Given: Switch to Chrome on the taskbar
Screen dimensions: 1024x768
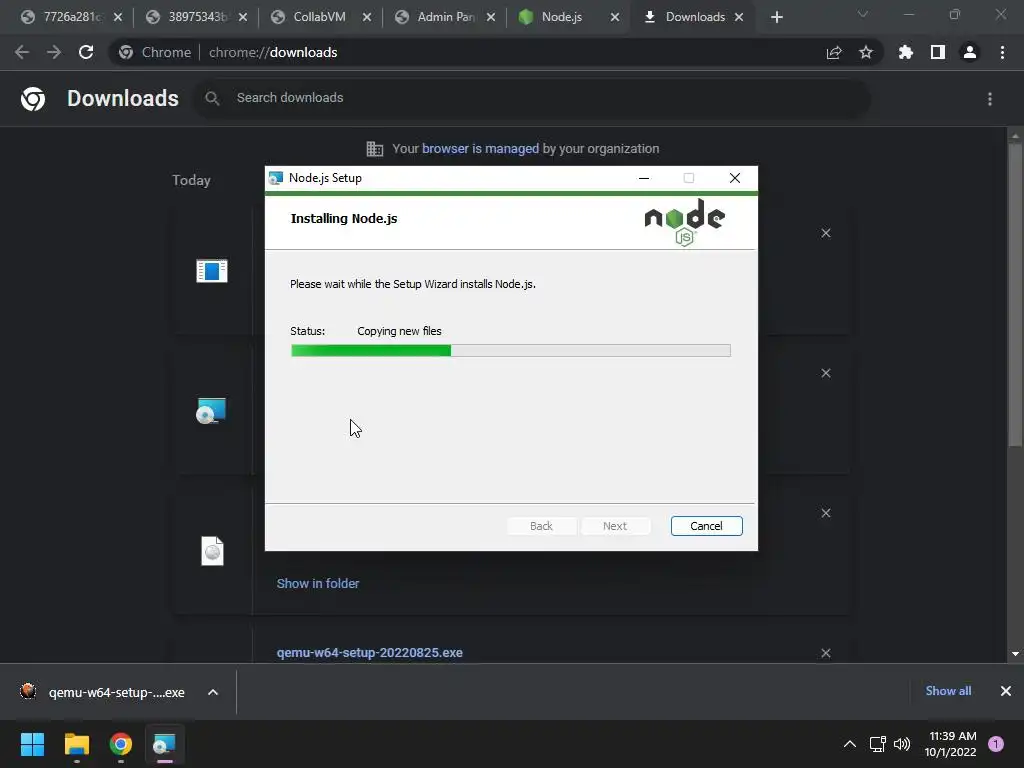Looking at the screenshot, I should pos(121,744).
